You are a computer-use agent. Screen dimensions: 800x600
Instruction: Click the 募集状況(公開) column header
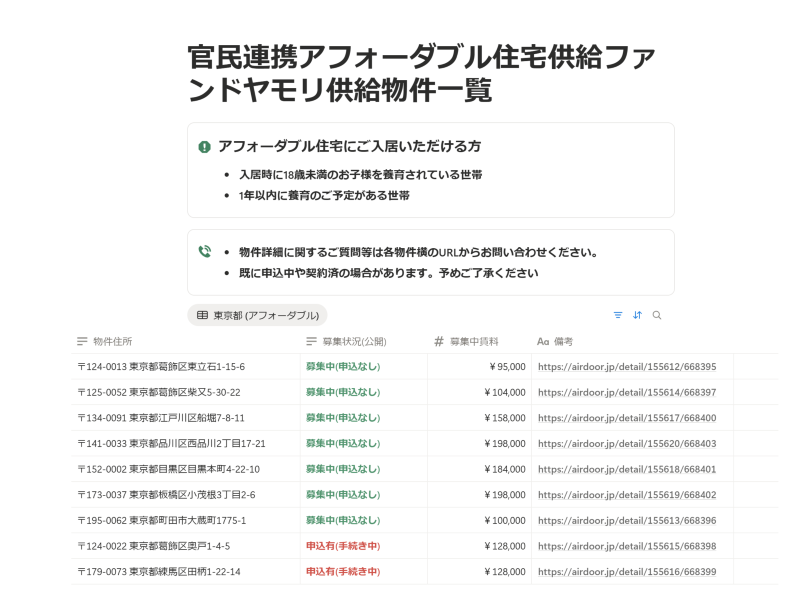364,341
